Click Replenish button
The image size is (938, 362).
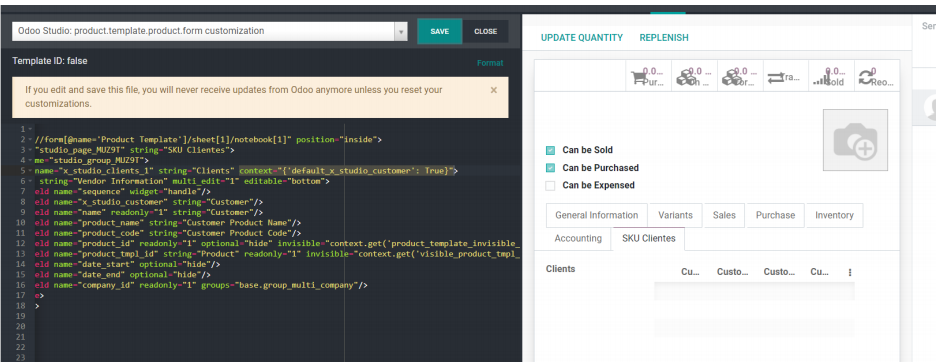(663, 38)
